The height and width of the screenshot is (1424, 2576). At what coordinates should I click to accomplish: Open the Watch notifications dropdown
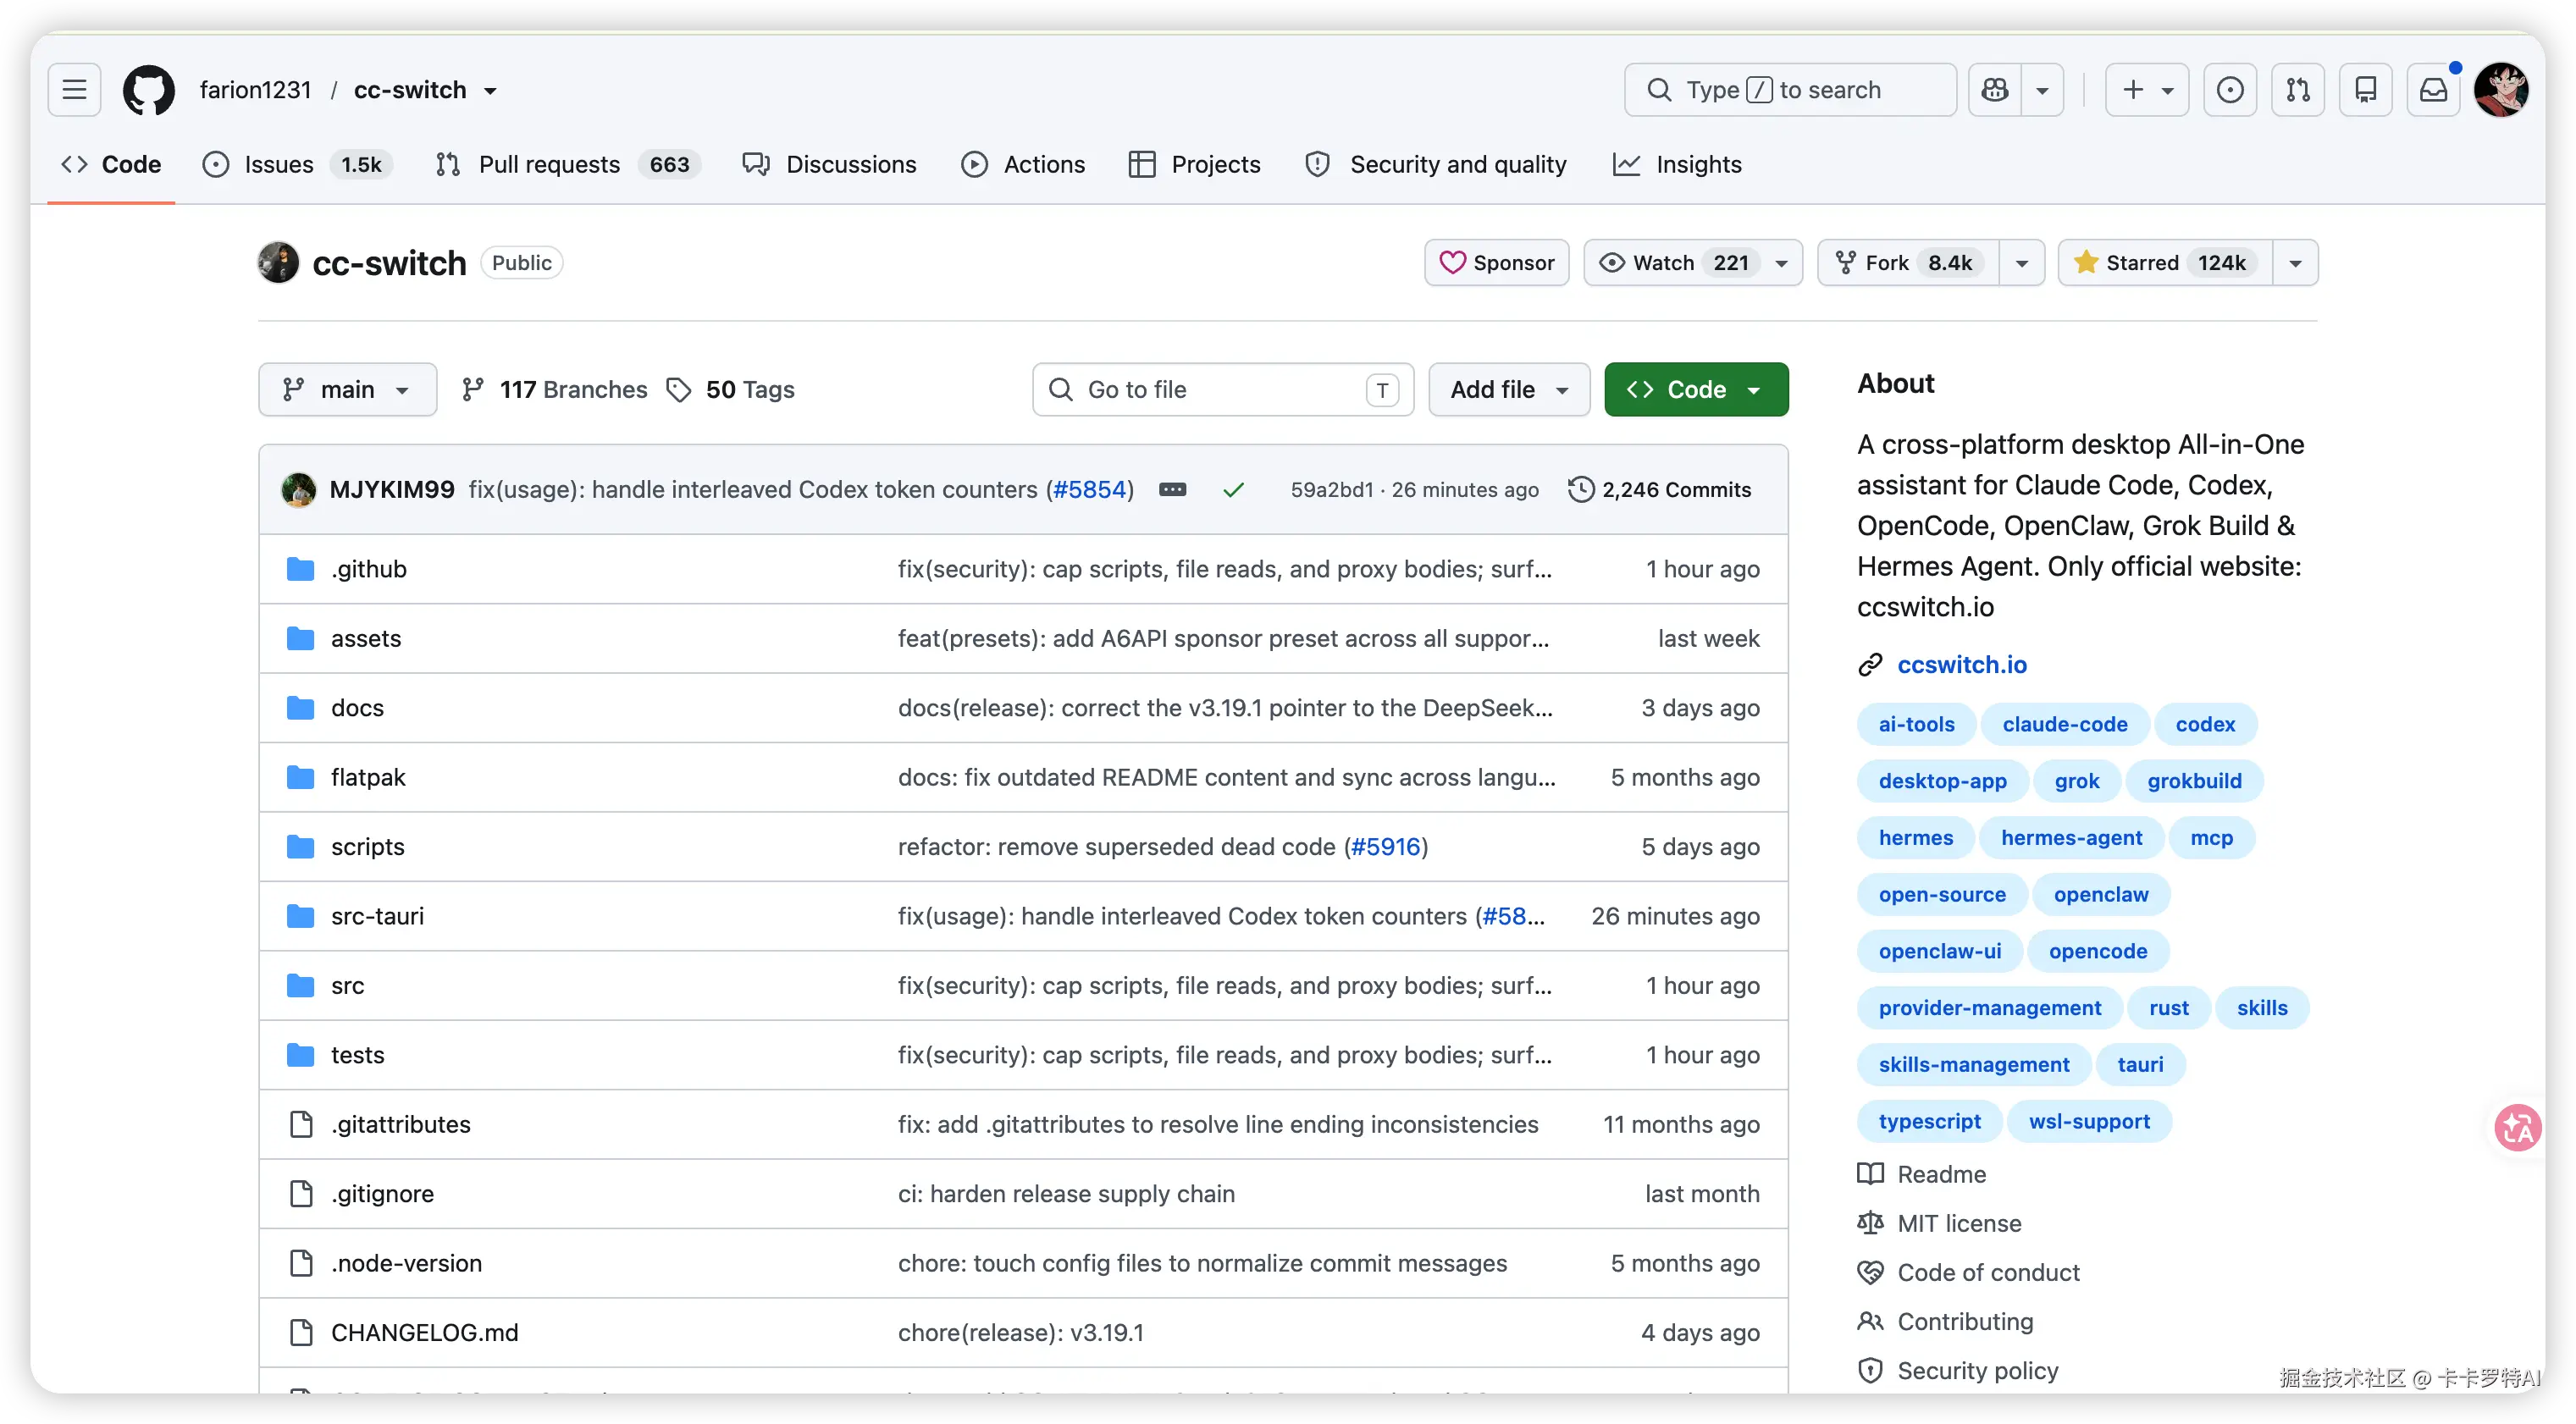coord(1693,263)
